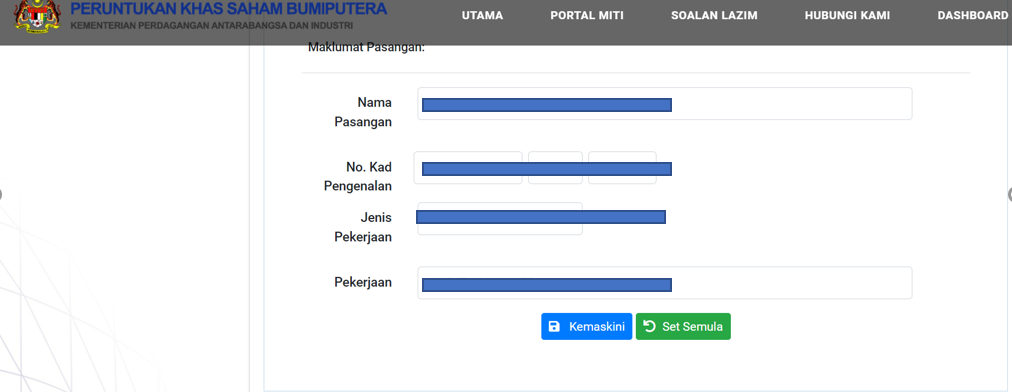
Task: Click middle No. Kad Pengenalan box
Action: (x=555, y=168)
